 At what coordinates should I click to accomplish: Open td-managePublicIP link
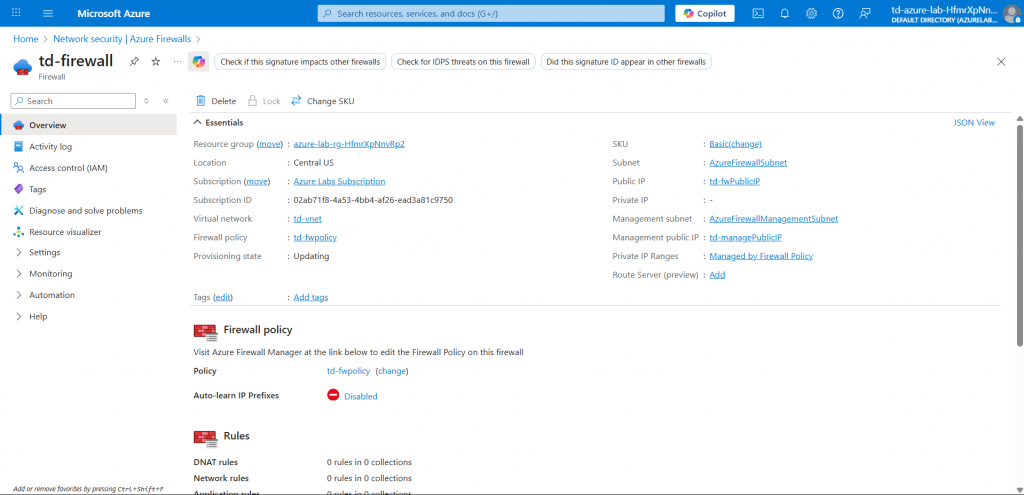tap(746, 238)
